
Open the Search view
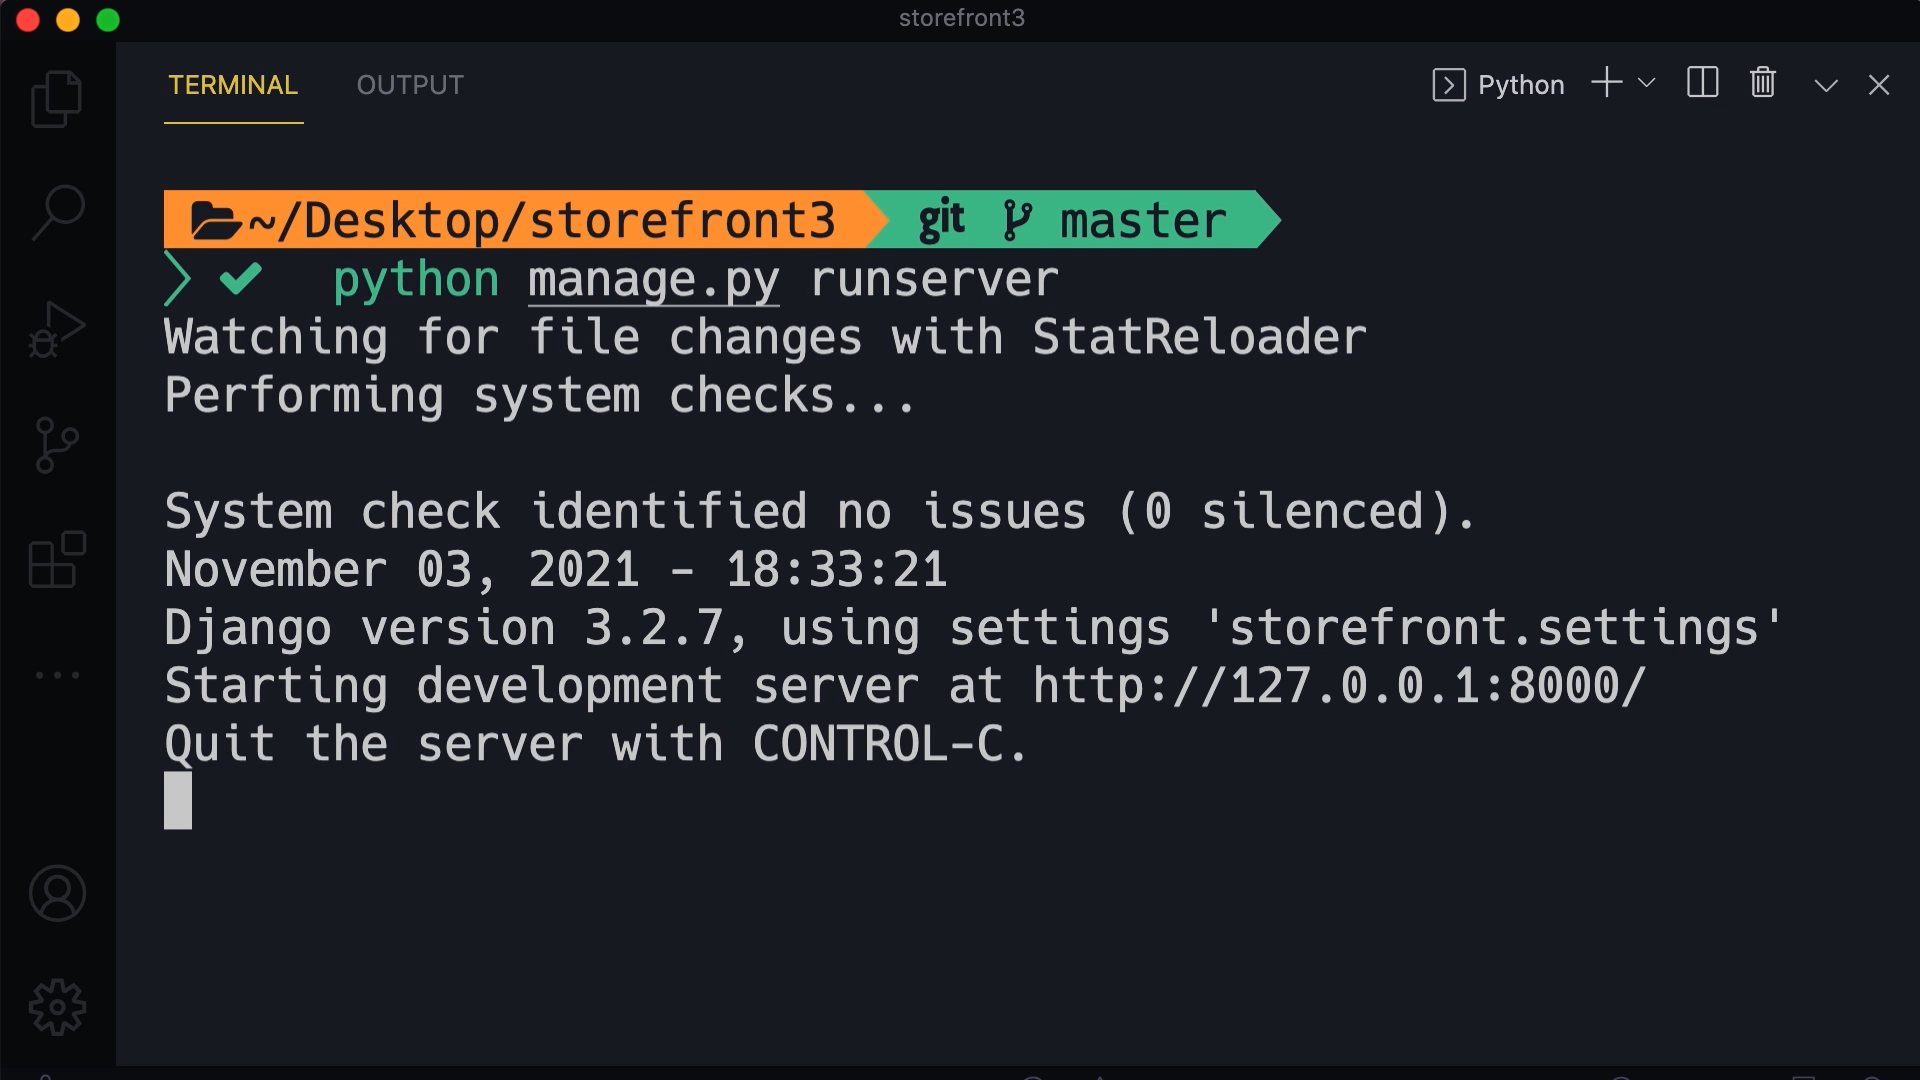coord(57,212)
